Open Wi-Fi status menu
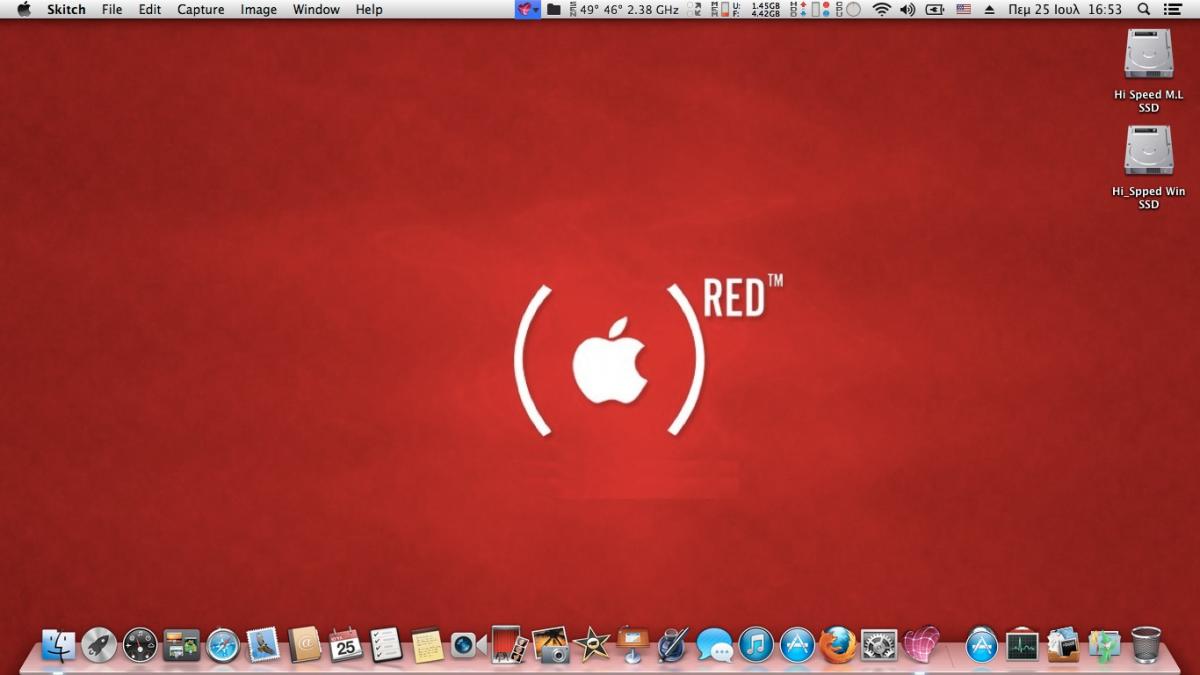 coord(881,9)
